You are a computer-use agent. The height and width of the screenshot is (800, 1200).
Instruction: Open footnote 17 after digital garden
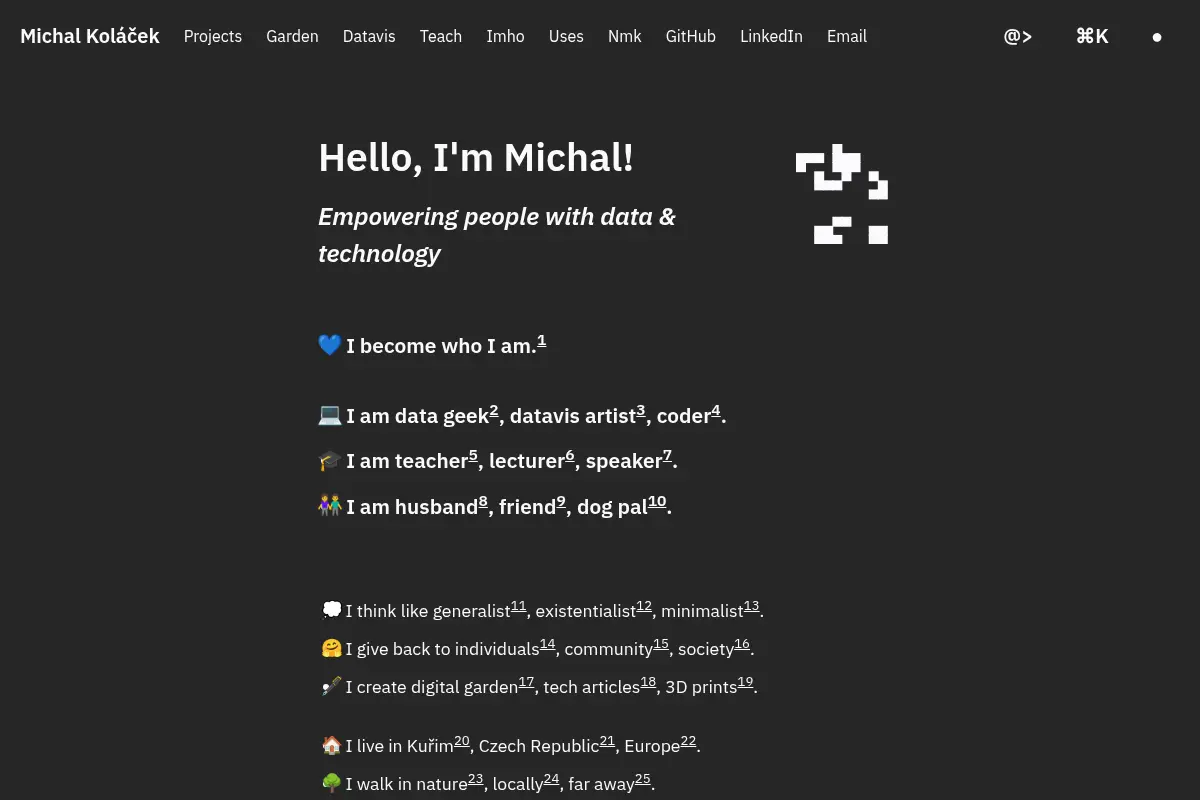(x=527, y=682)
